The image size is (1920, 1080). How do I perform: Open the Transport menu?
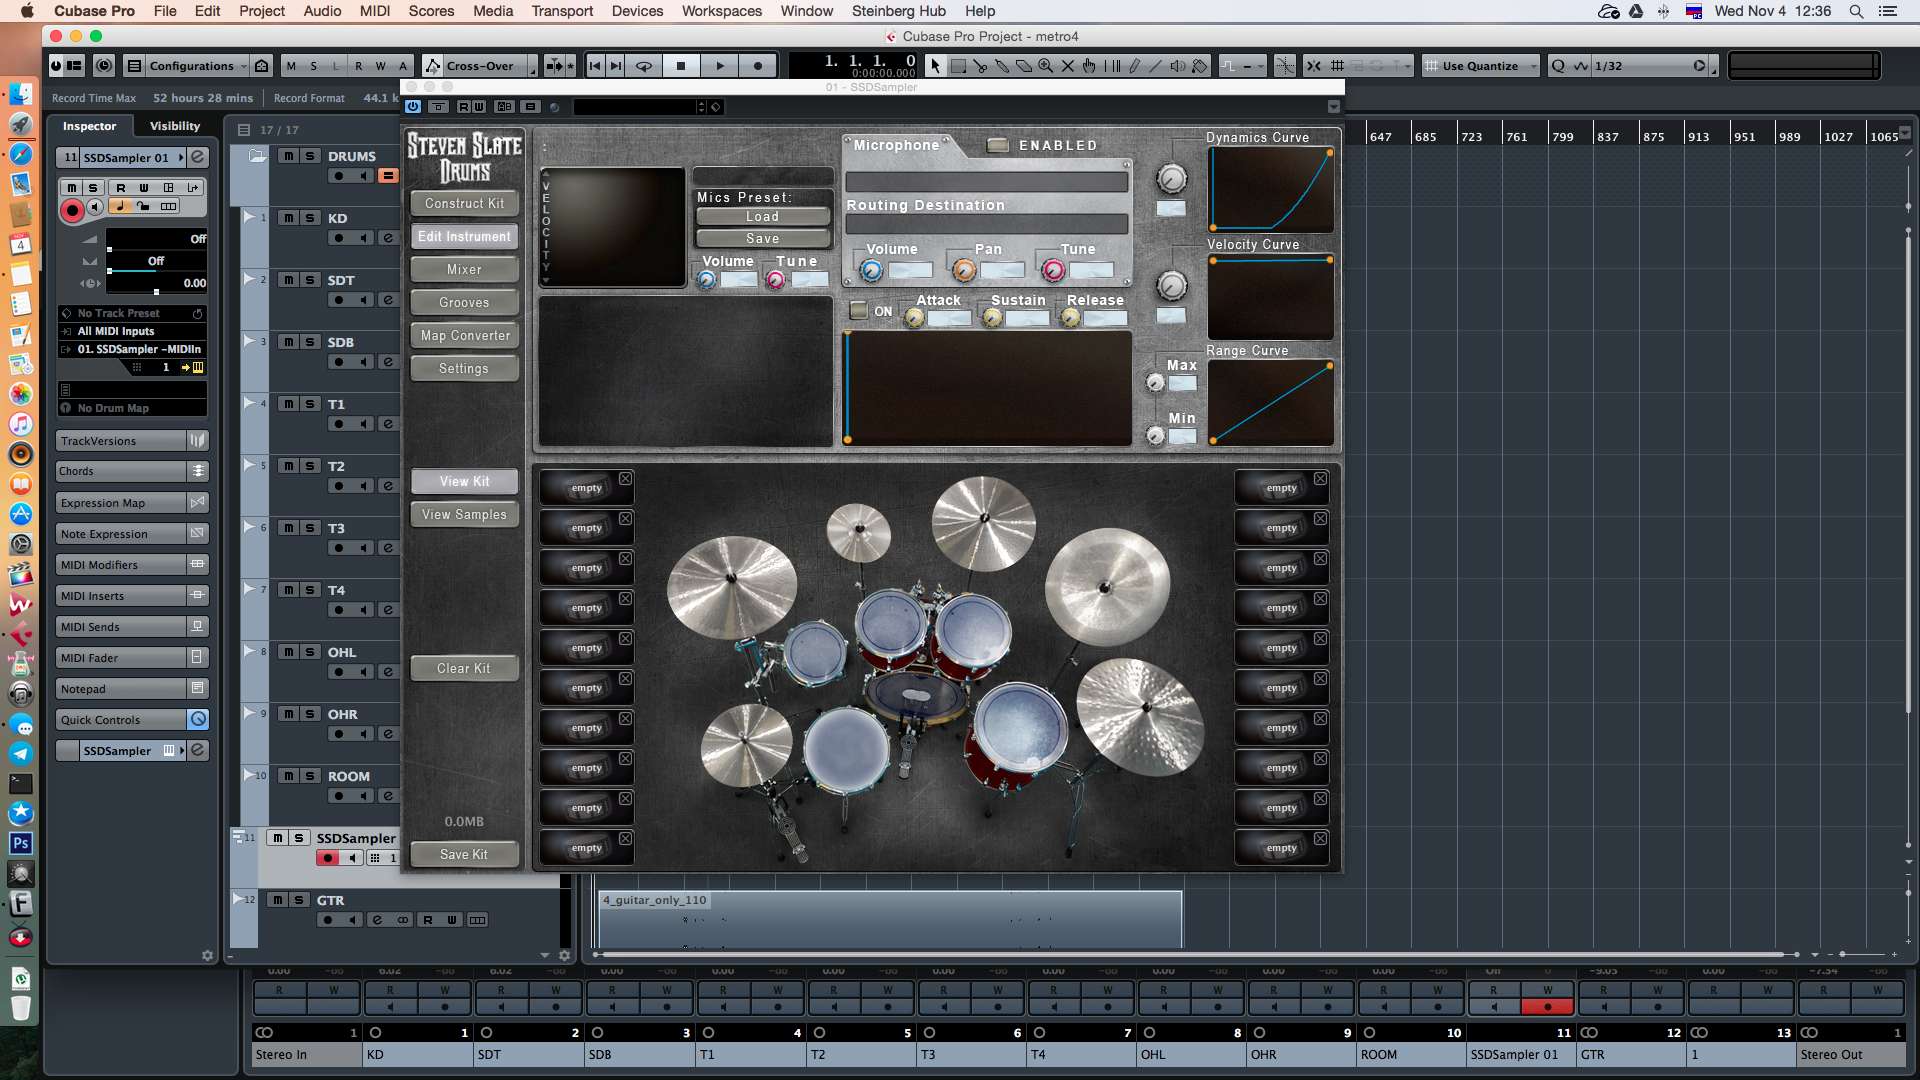coord(561,11)
